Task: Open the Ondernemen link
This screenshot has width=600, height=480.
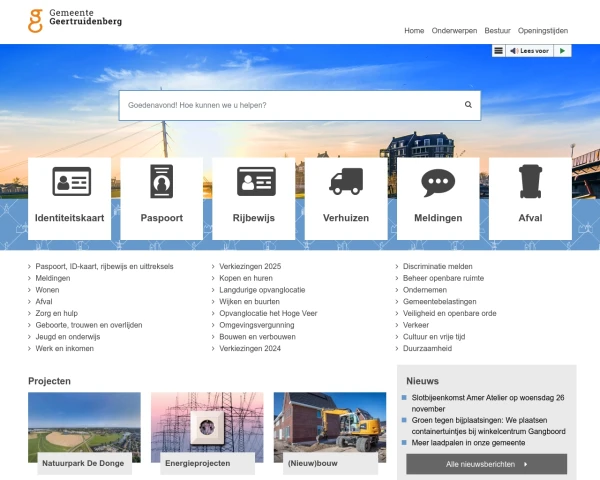Action: pyautogui.click(x=425, y=290)
